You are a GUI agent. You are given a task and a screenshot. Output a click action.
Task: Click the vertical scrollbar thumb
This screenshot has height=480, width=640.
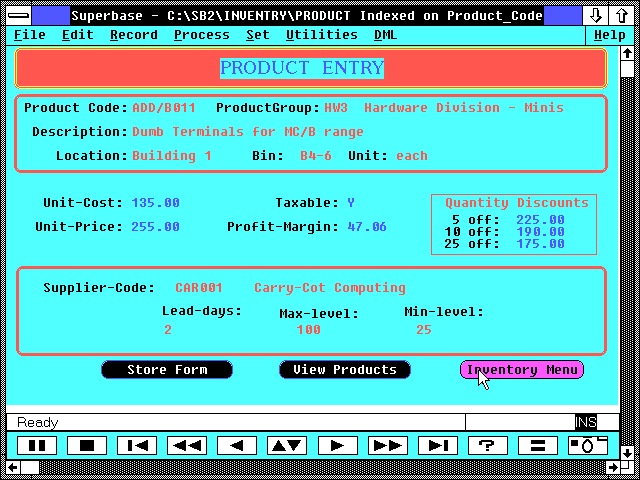[627, 69]
